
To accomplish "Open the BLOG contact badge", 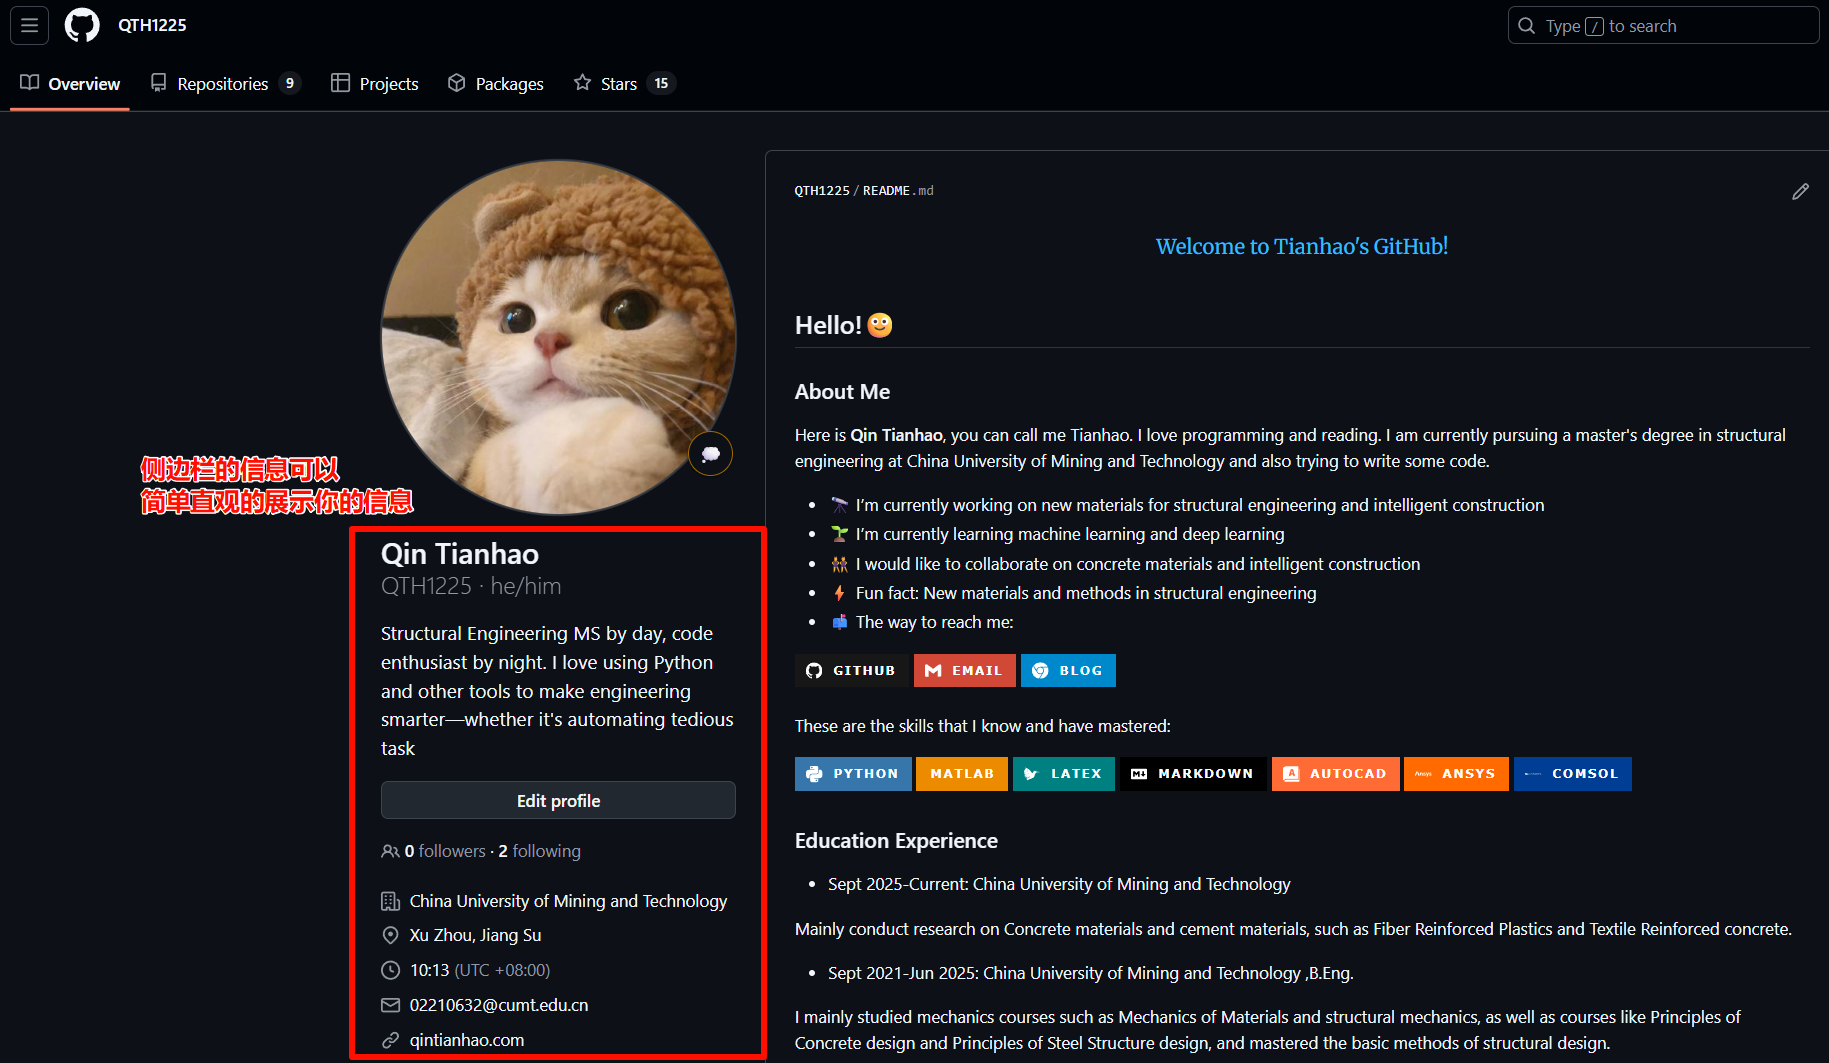I will pos(1067,670).
